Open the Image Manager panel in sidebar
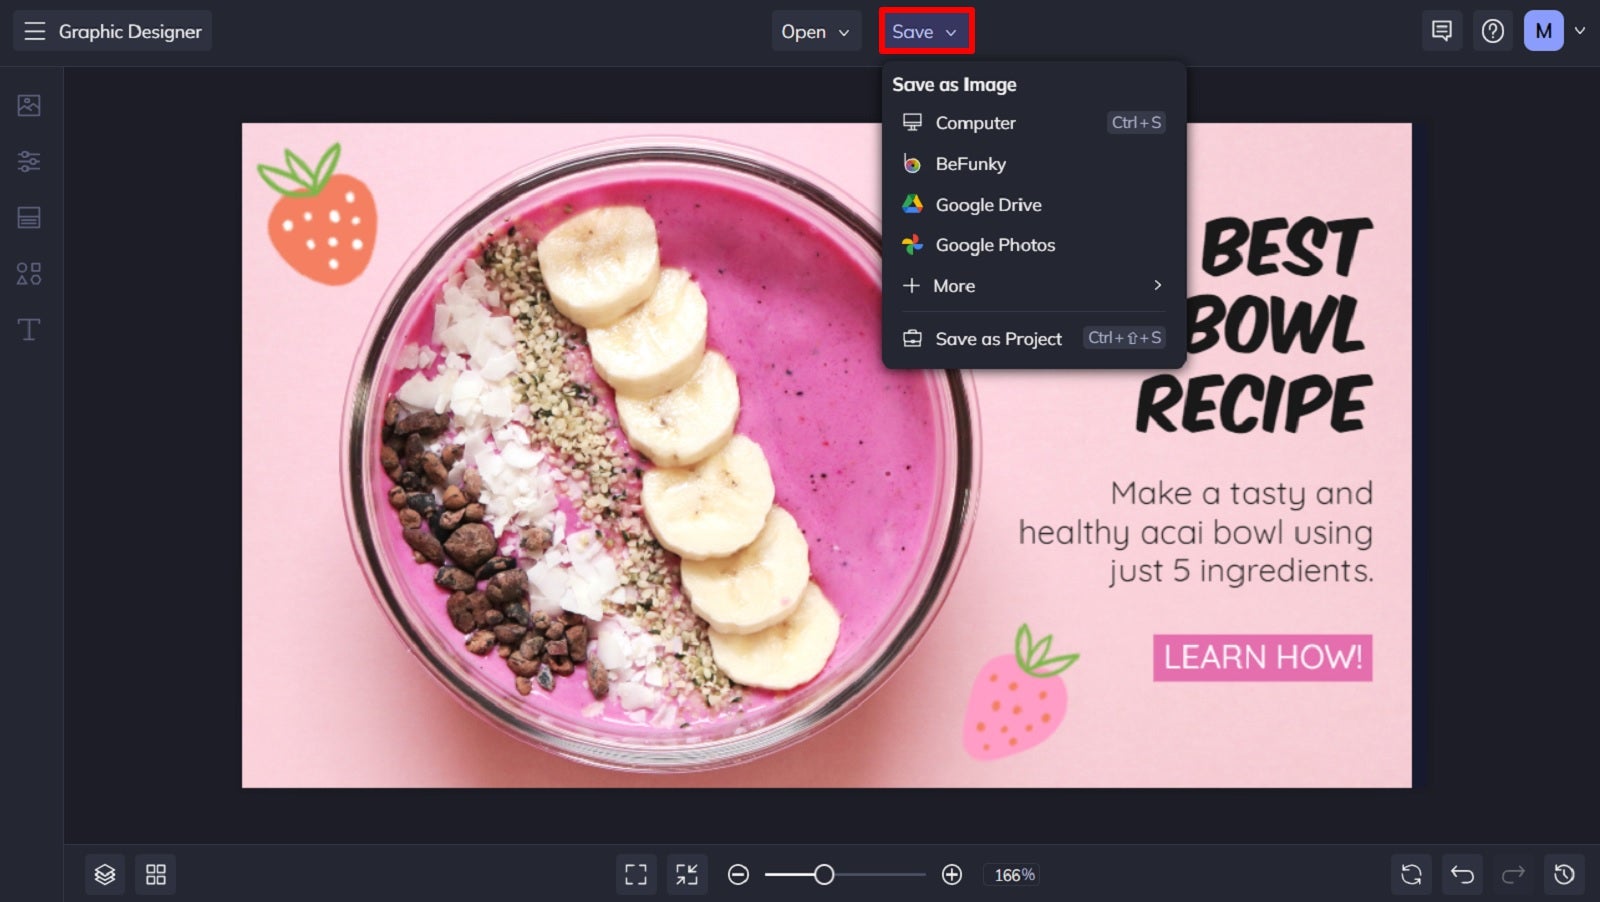This screenshot has width=1600, height=902. click(x=29, y=104)
